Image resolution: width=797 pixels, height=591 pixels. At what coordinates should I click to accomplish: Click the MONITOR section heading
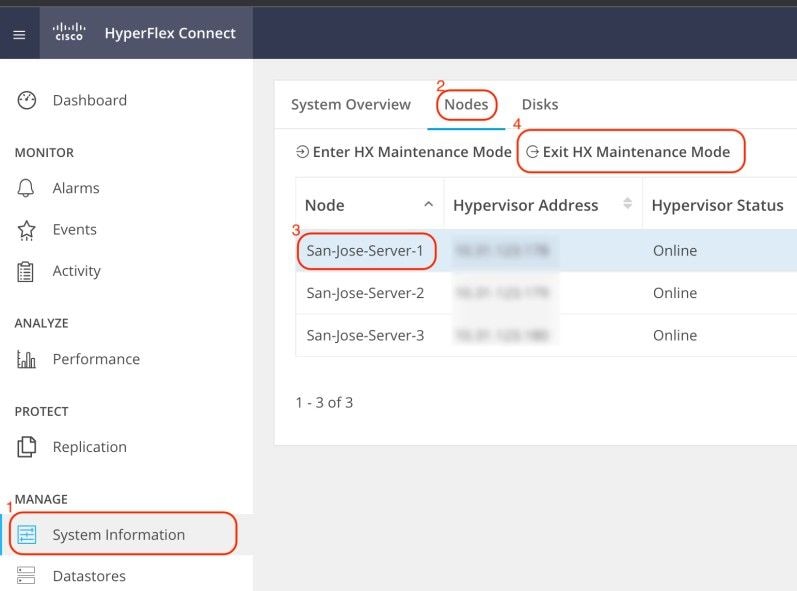(44, 152)
